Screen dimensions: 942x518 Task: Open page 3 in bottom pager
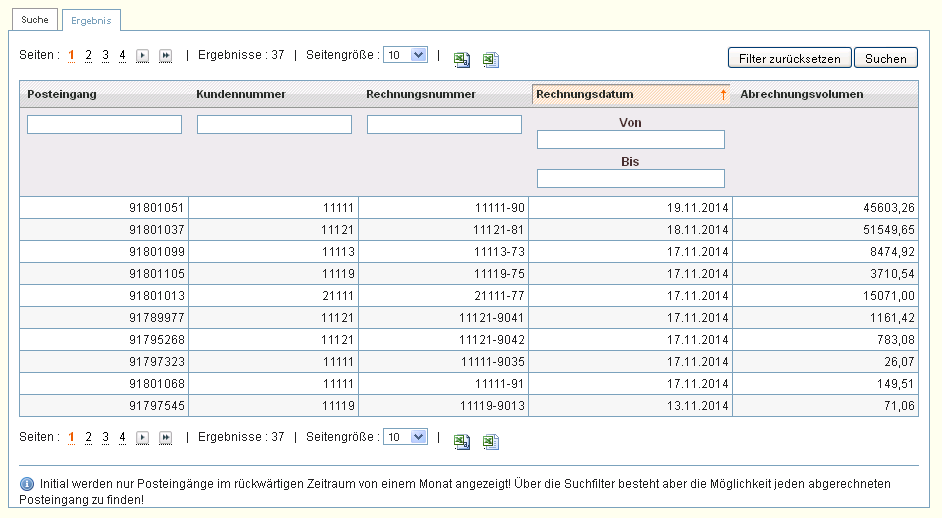pos(105,437)
